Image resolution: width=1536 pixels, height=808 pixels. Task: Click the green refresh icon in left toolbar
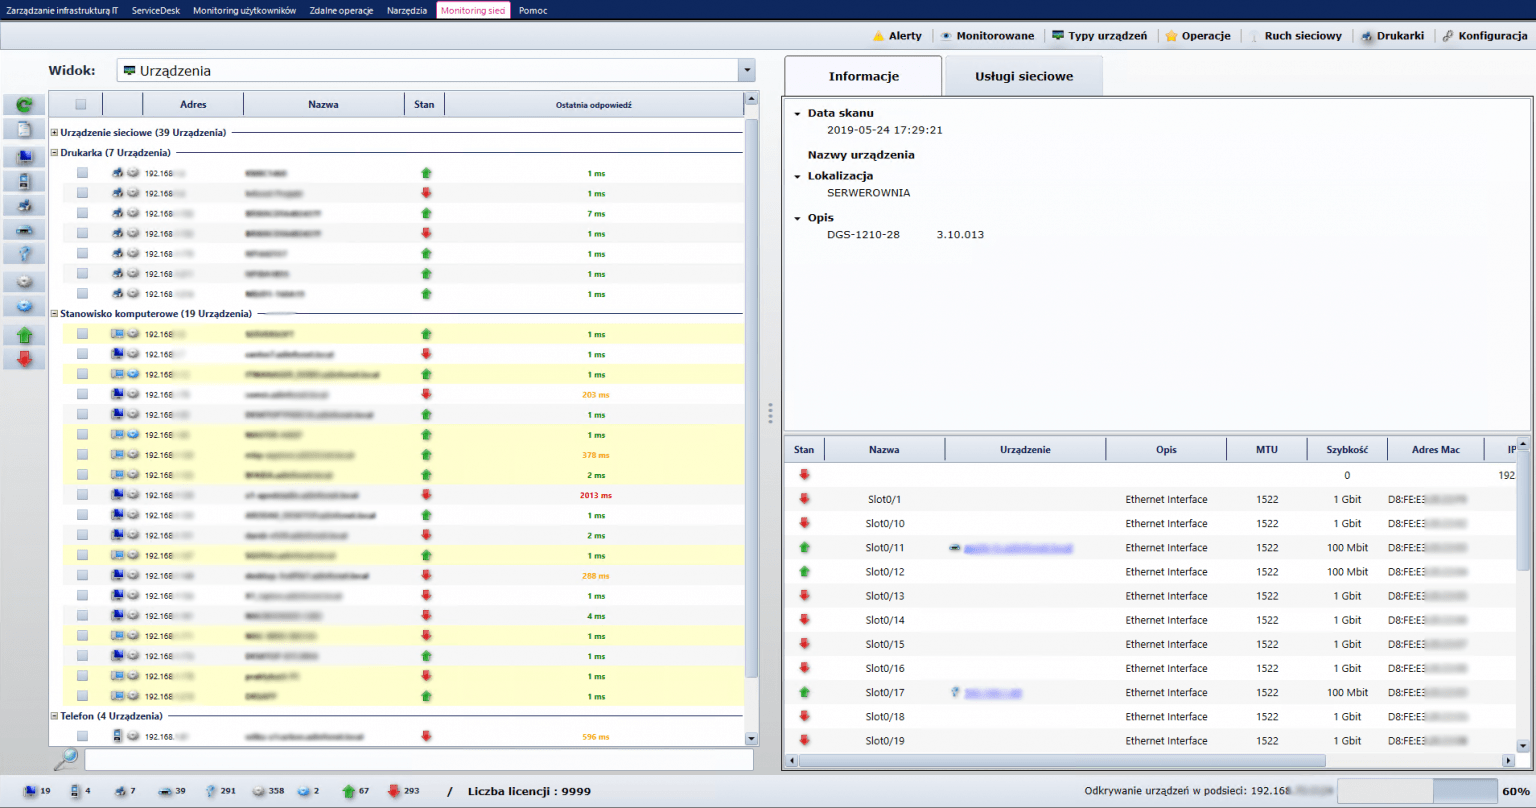23,104
